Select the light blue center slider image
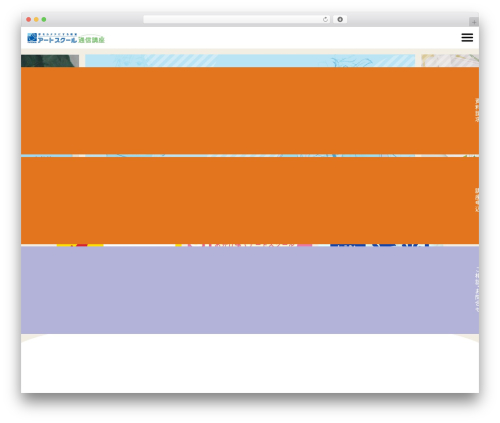The width and height of the screenshot is (500, 423). coord(250,61)
